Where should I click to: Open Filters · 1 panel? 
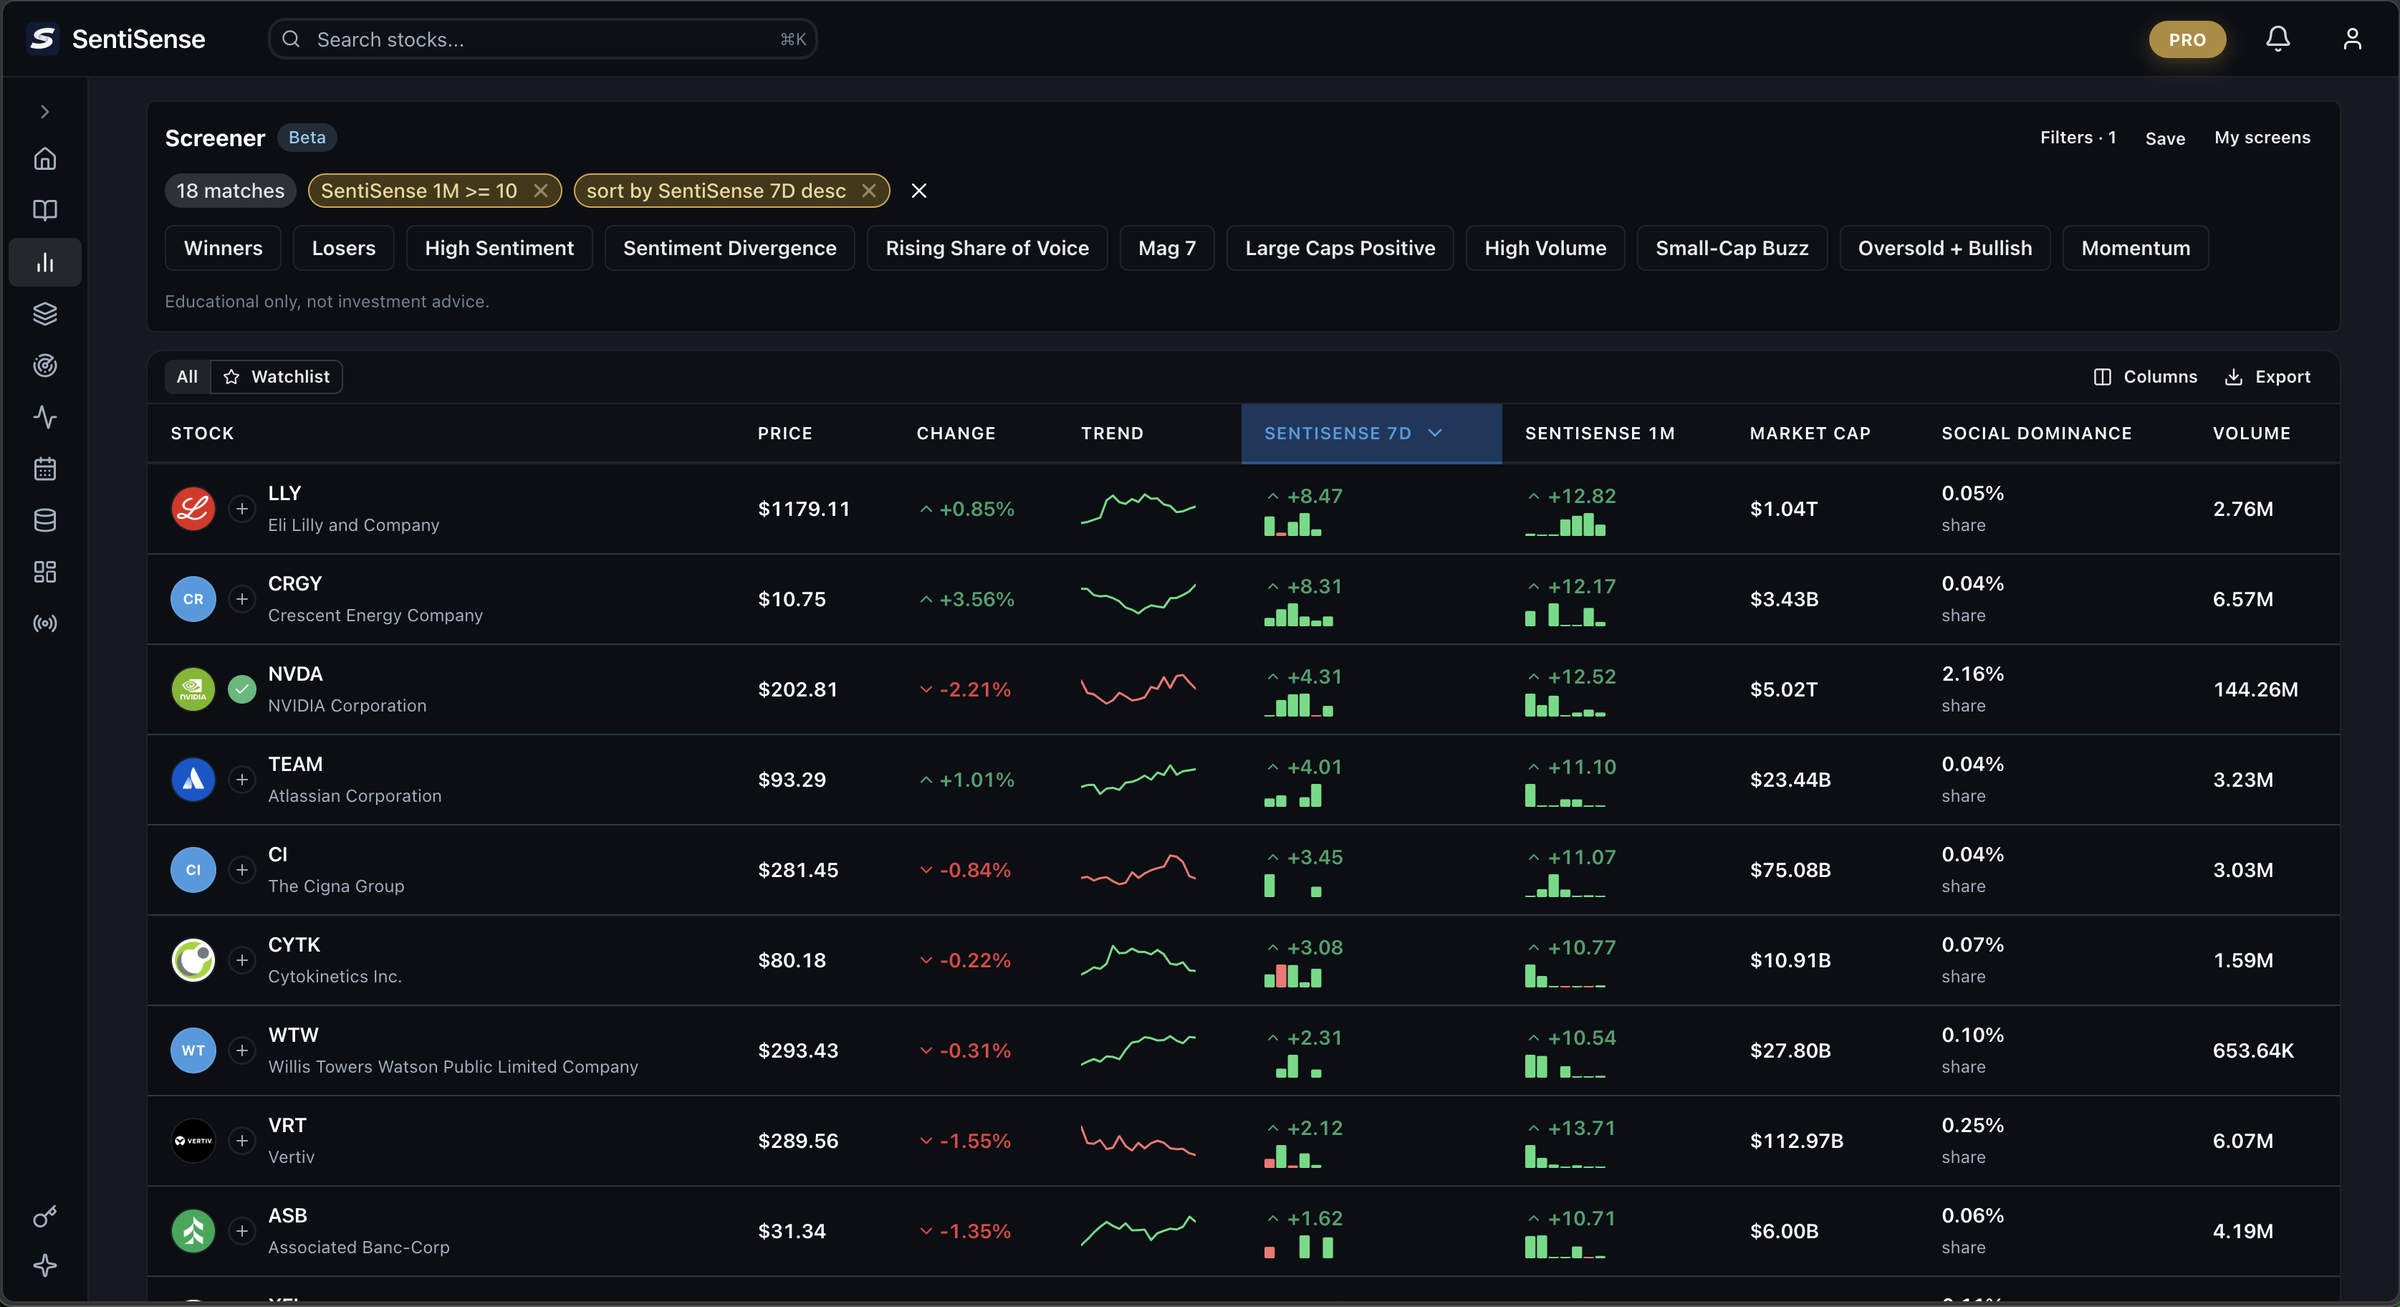[2078, 138]
